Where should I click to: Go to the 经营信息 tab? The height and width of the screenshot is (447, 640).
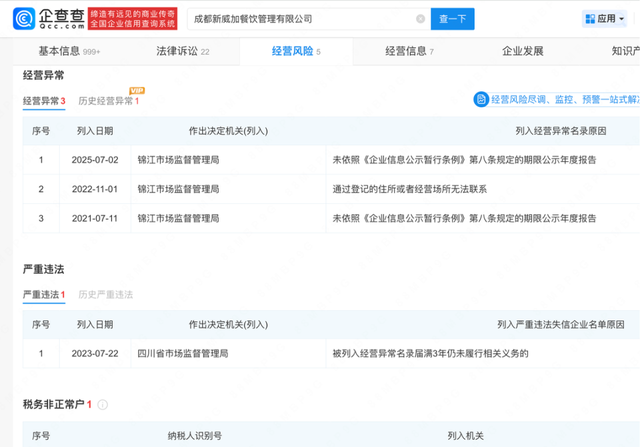(x=410, y=51)
